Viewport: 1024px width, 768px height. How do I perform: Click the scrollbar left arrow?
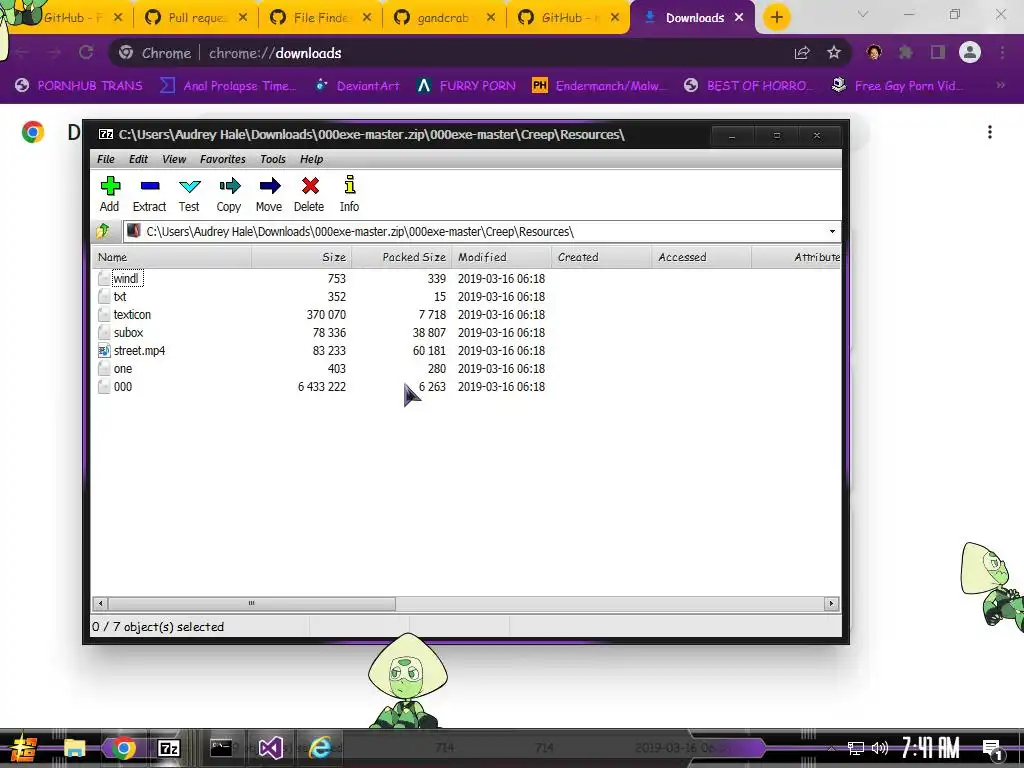[x=100, y=603]
